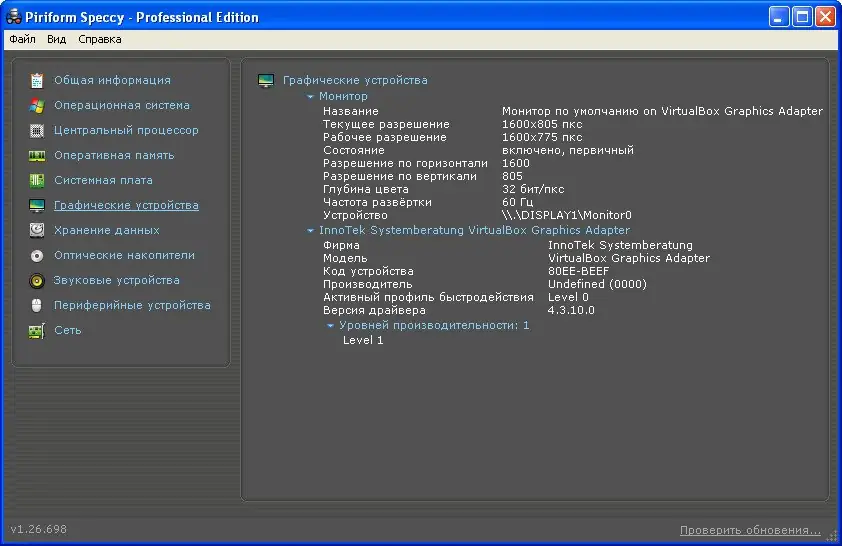Screen dimensions: 842x546
Task: Click the Рабочее разрешение value 1600x775 пкс
Action: point(542,137)
